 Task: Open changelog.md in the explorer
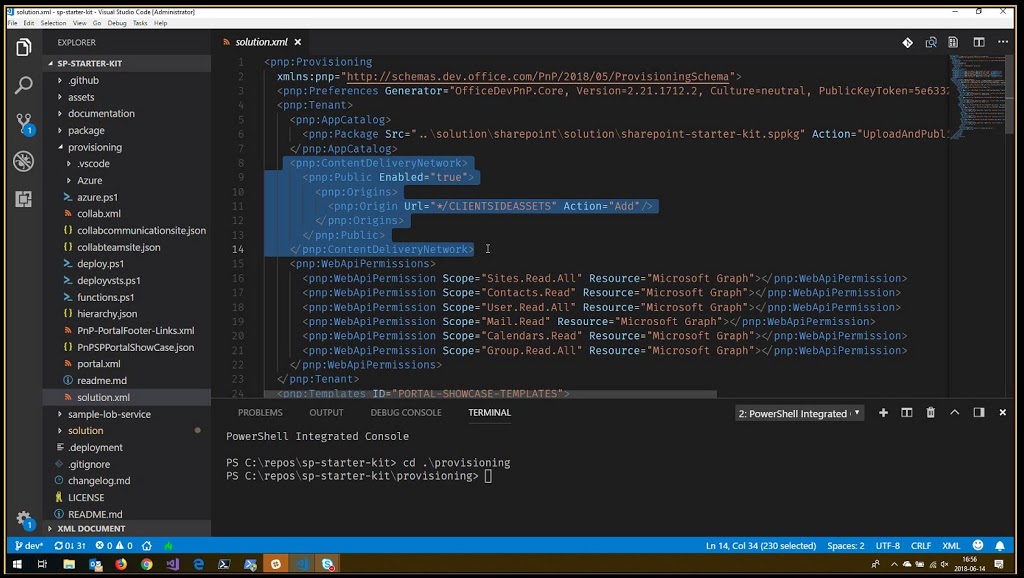[x=99, y=481]
